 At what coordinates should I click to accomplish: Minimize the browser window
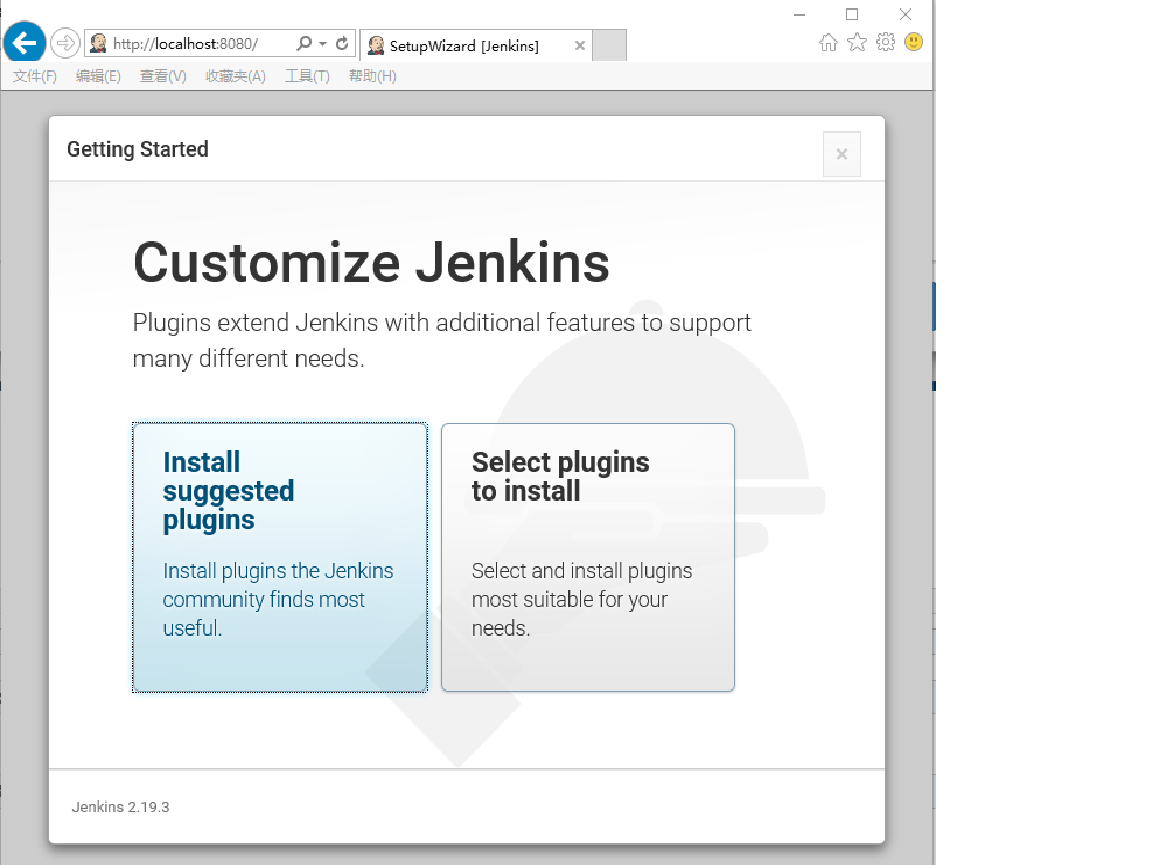pyautogui.click(x=799, y=14)
